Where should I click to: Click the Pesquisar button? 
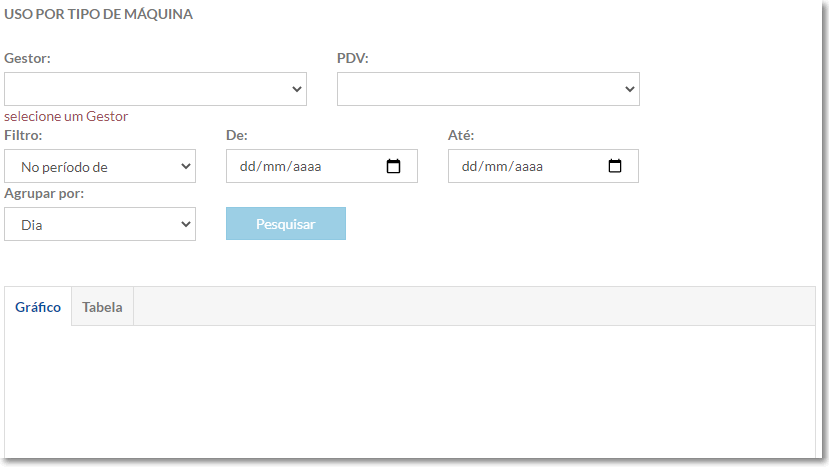pyautogui.click(x=286, y=224)
